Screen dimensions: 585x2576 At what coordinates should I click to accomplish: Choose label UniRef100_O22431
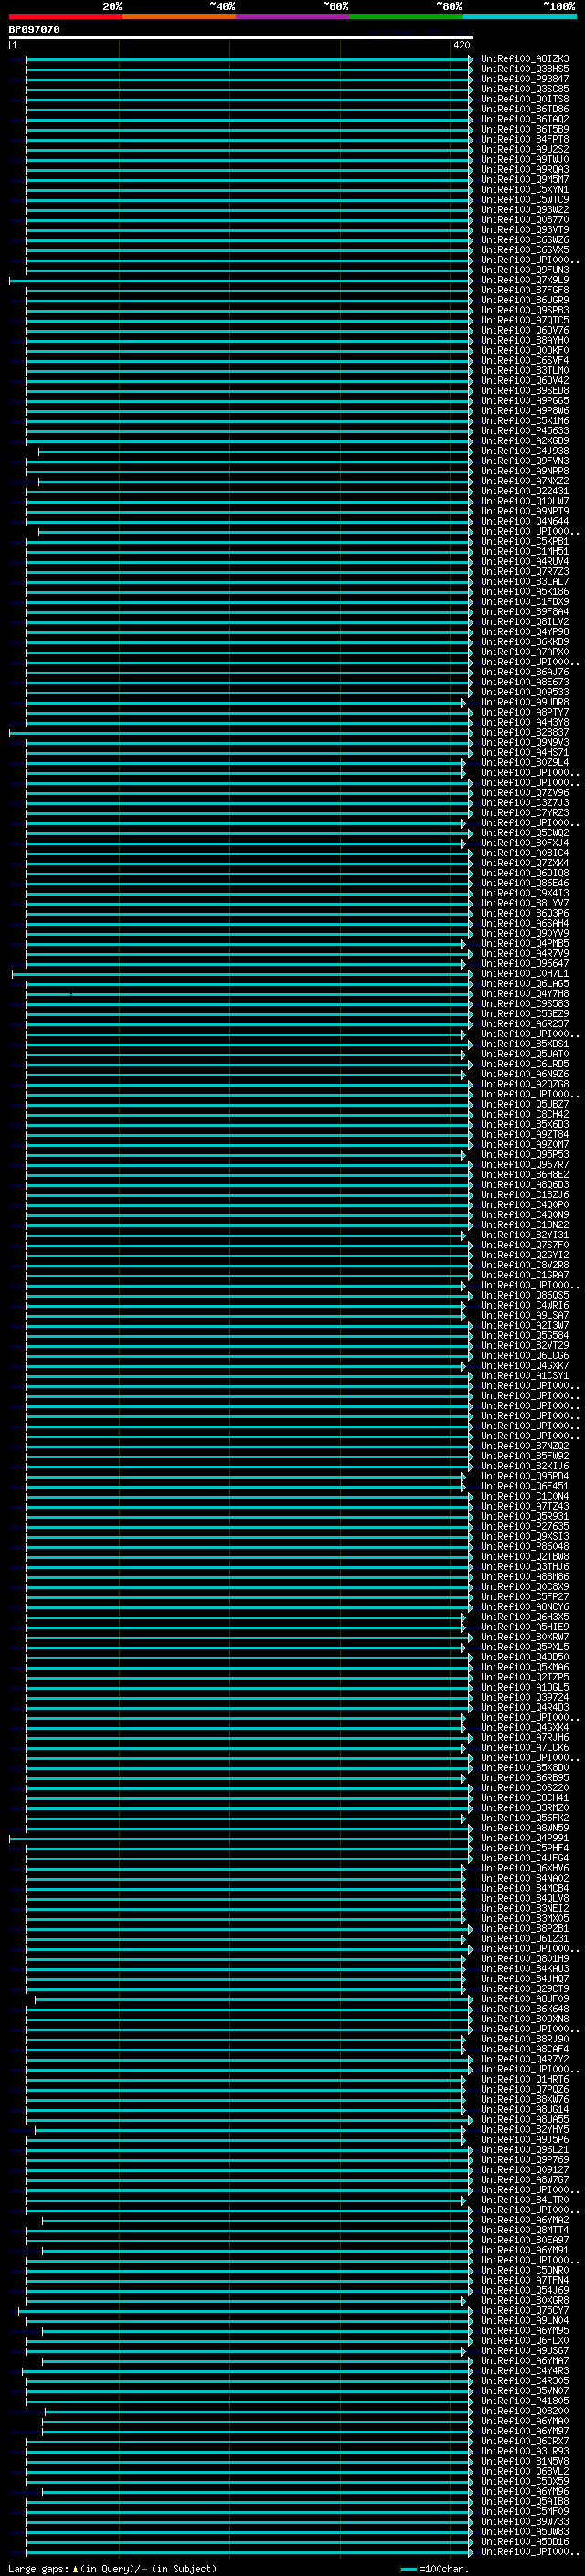[525, 491]
